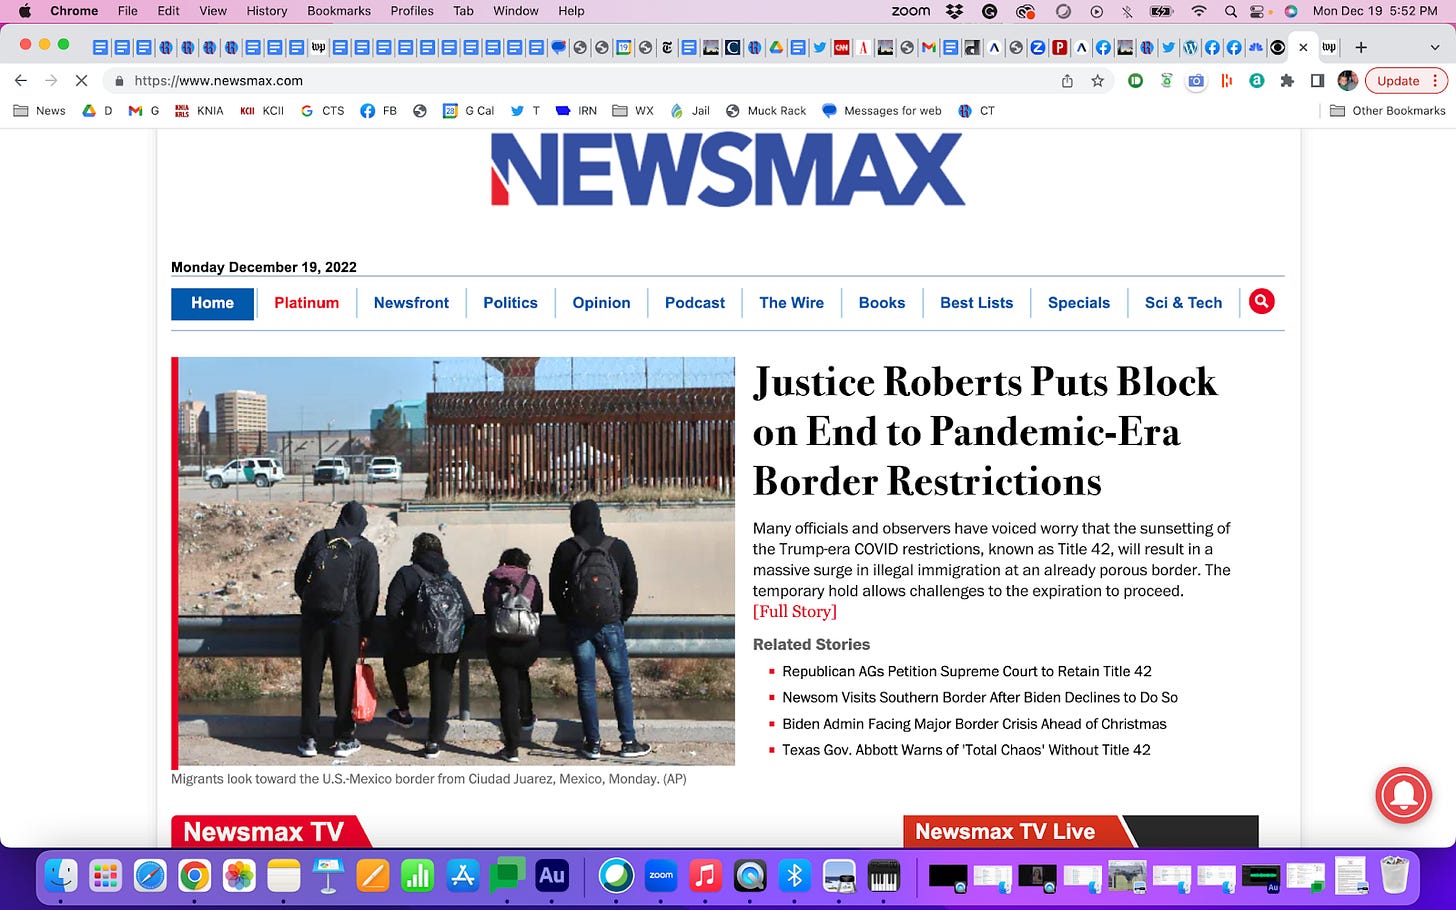The height and width of the screenshot is (910, 1456).
Task: Click the migrants at border photo
Action: pyautogui.click(x=456, y=561)
